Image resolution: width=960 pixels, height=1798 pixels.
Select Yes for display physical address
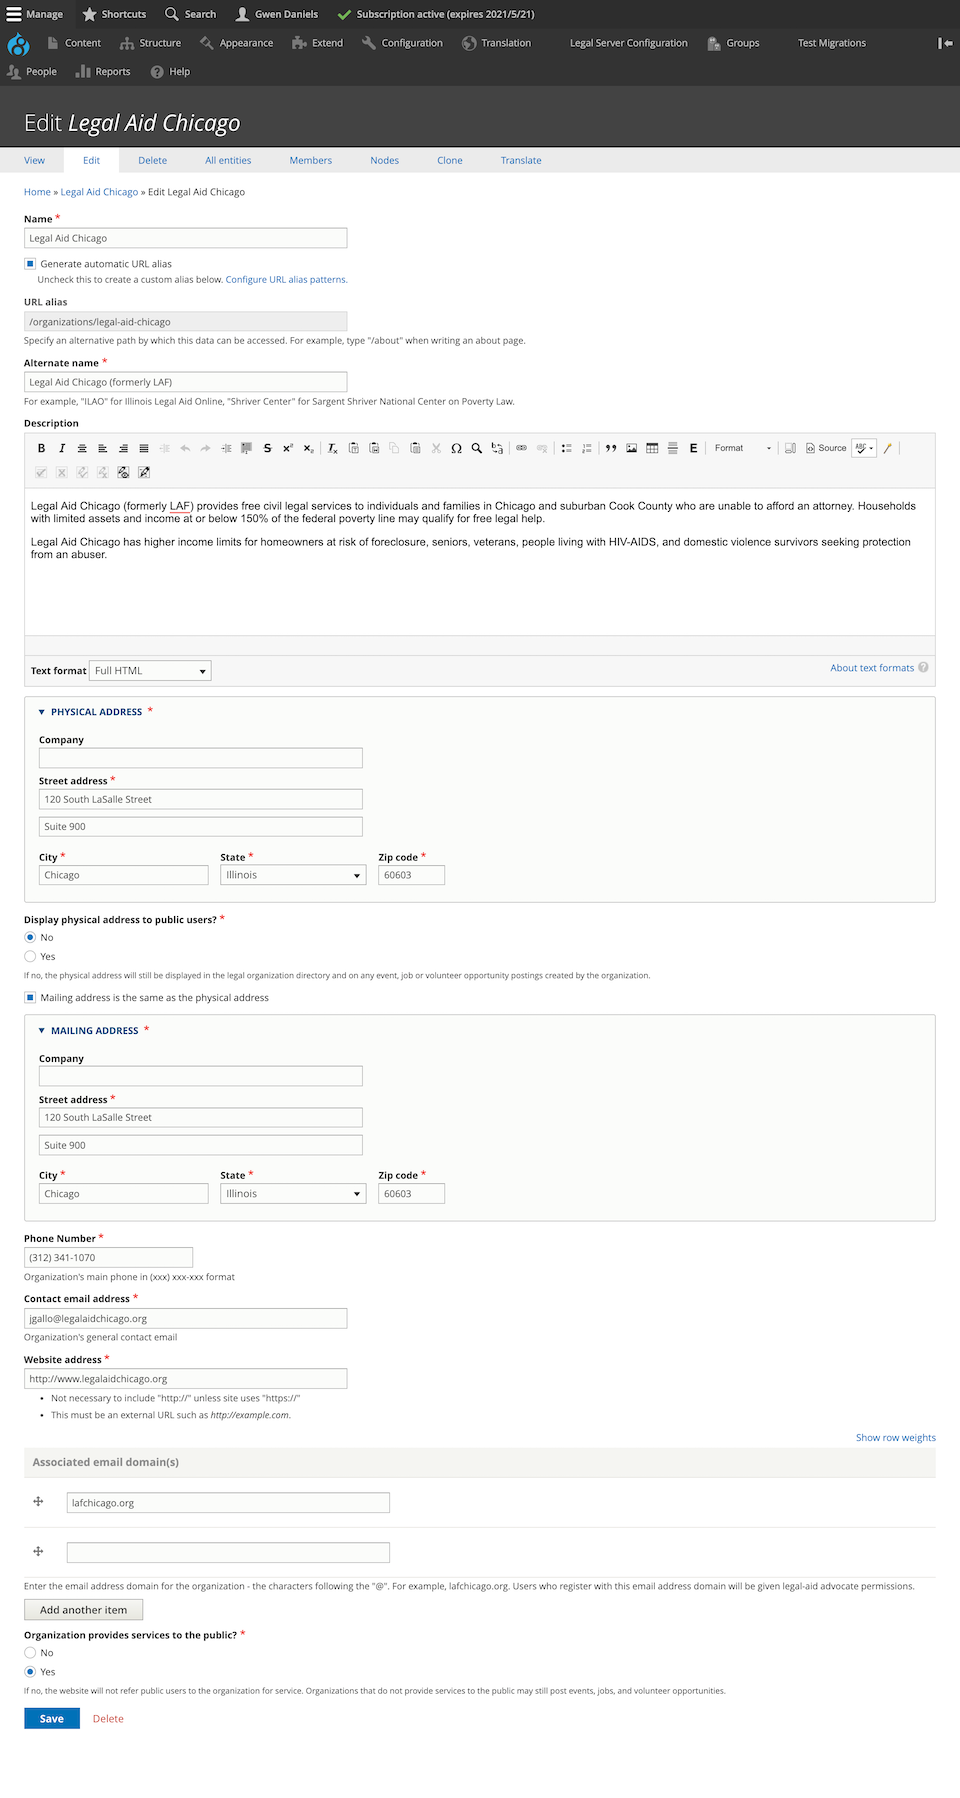pos(30,956)
